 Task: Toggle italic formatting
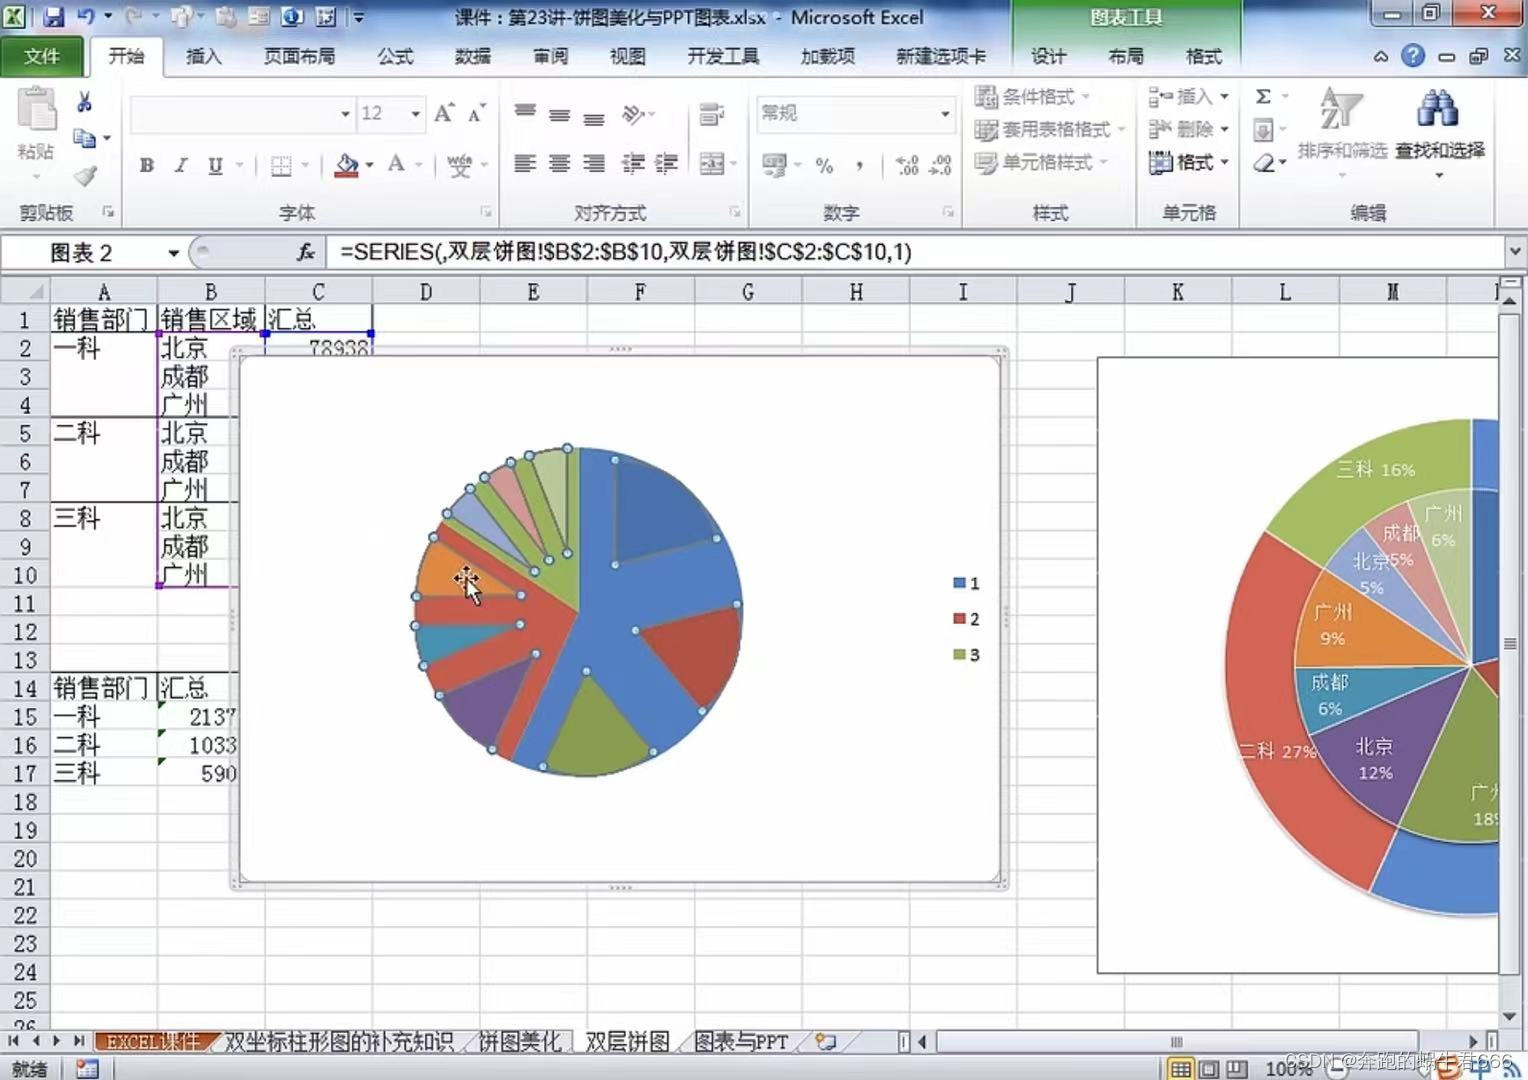(181, 165)
